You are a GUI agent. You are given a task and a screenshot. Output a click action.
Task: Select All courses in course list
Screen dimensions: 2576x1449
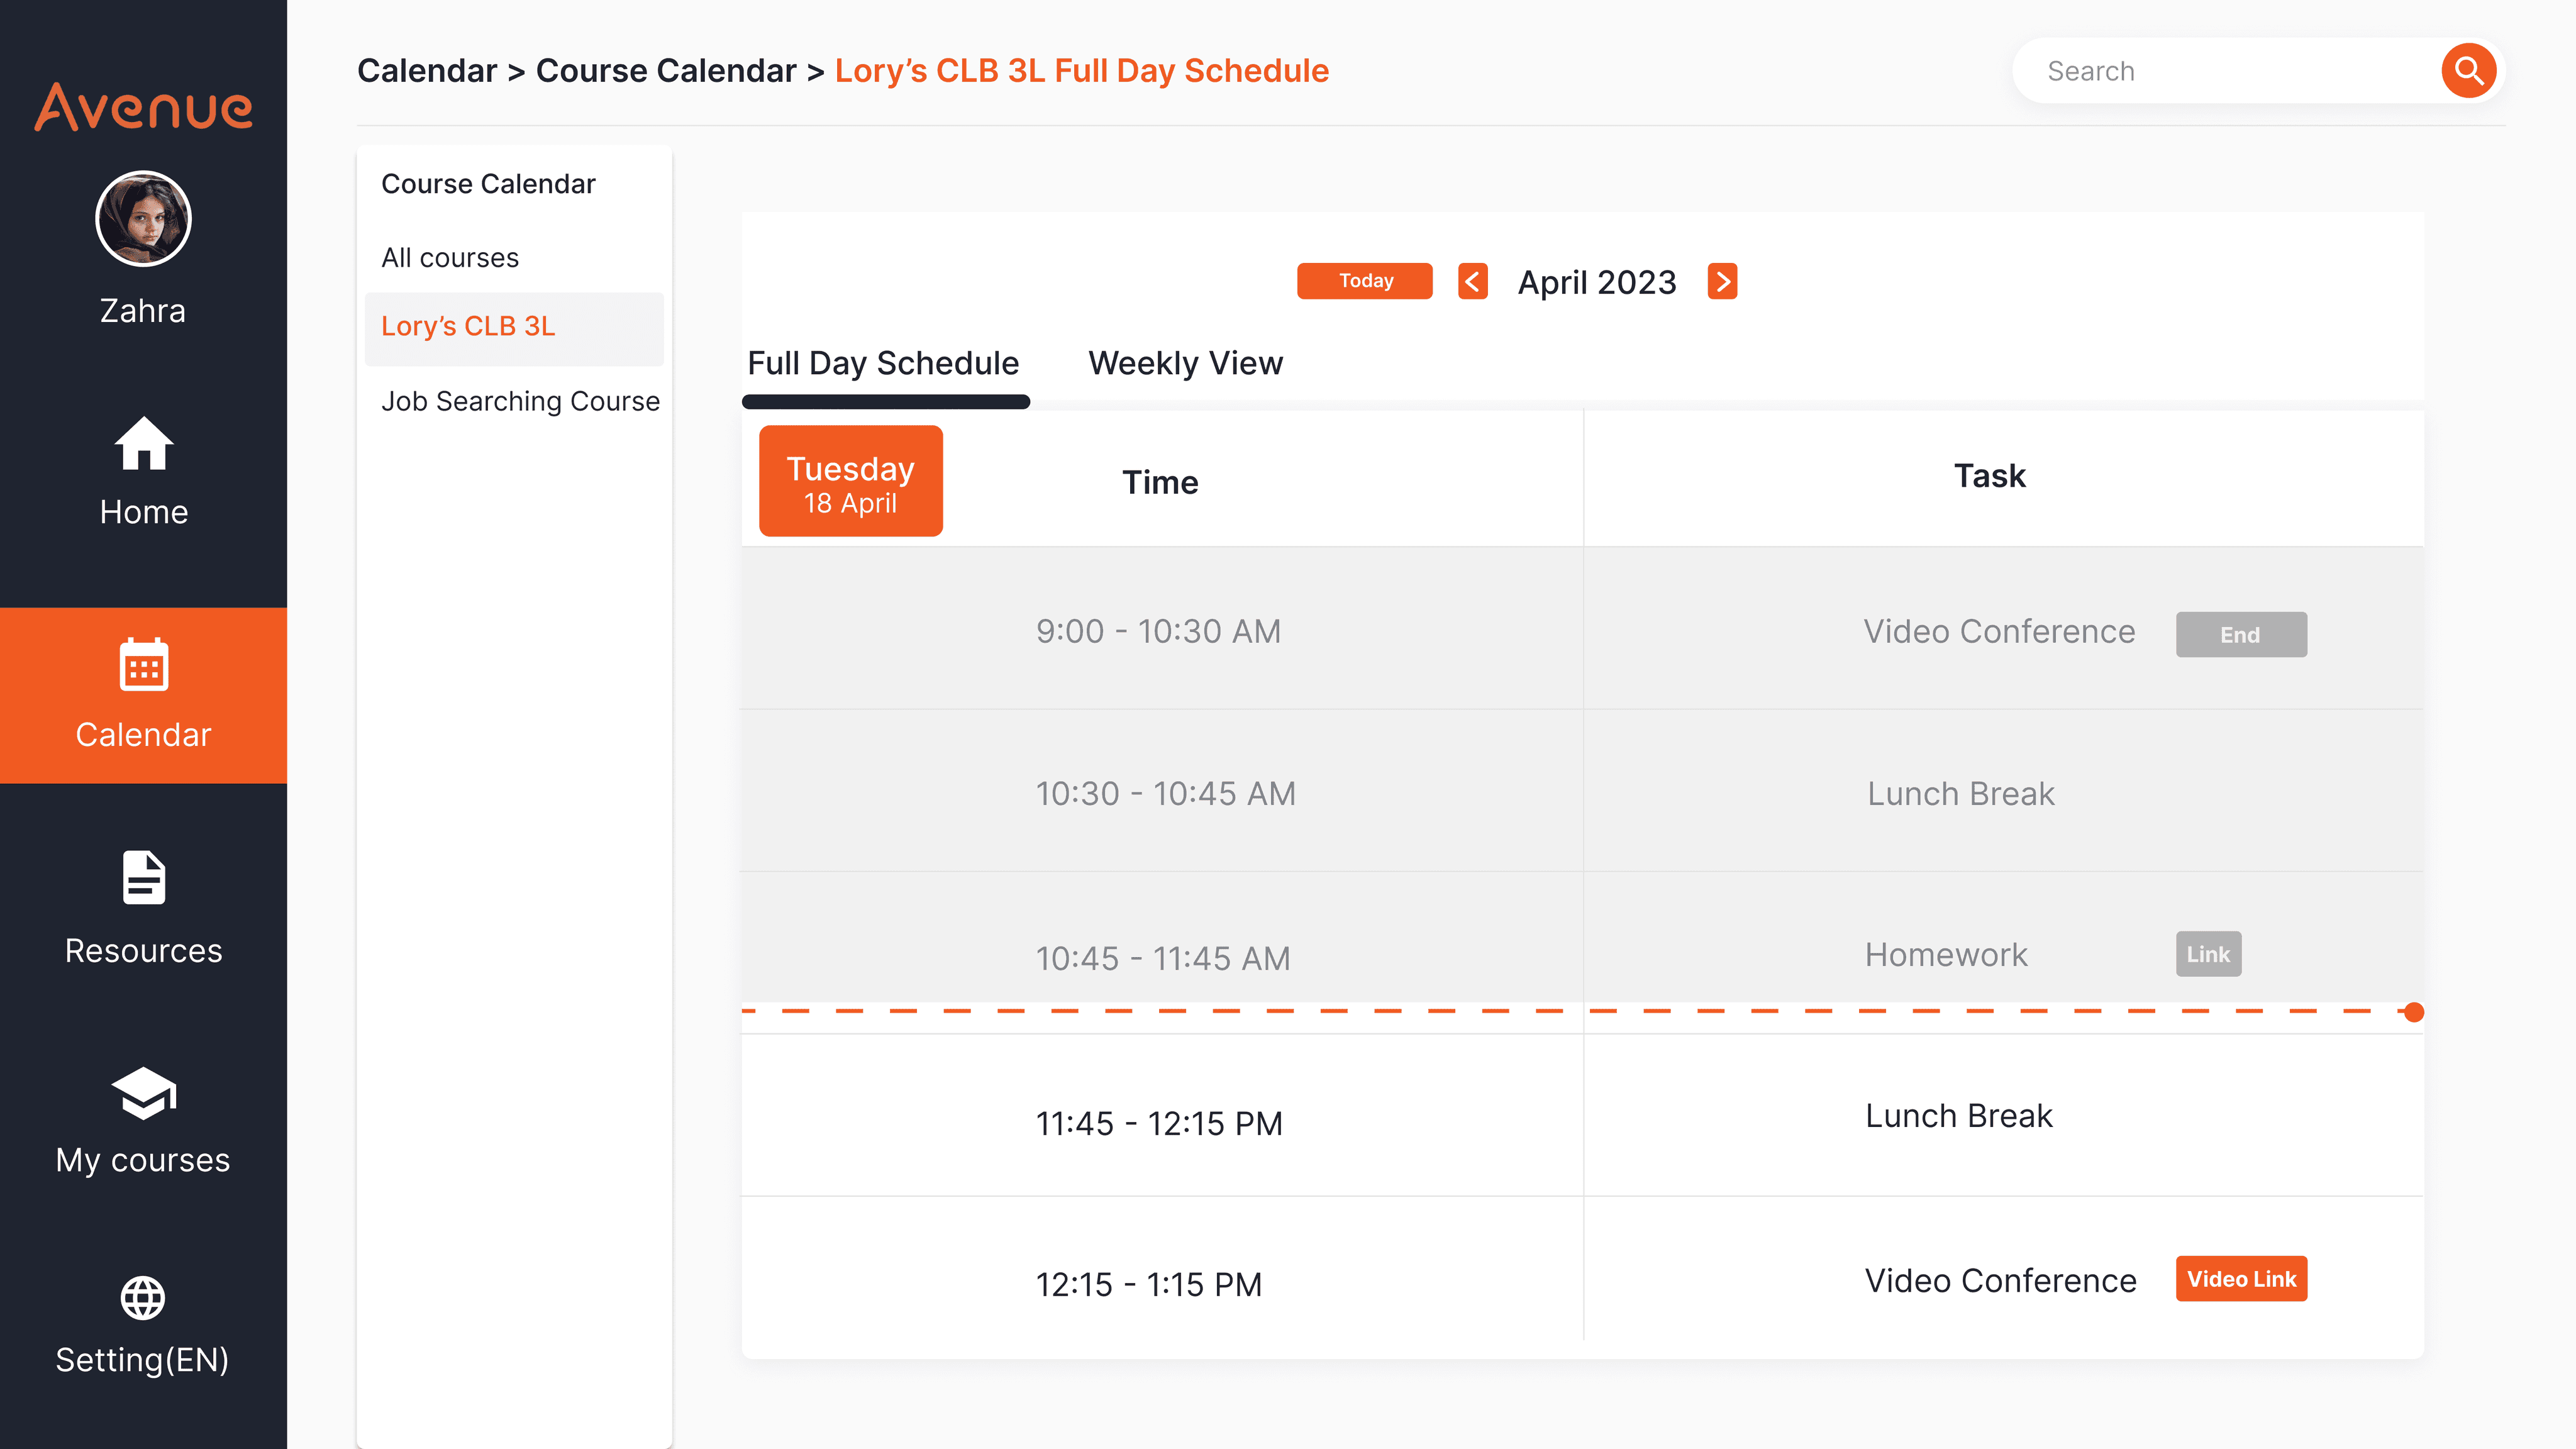tap(450, 258)
